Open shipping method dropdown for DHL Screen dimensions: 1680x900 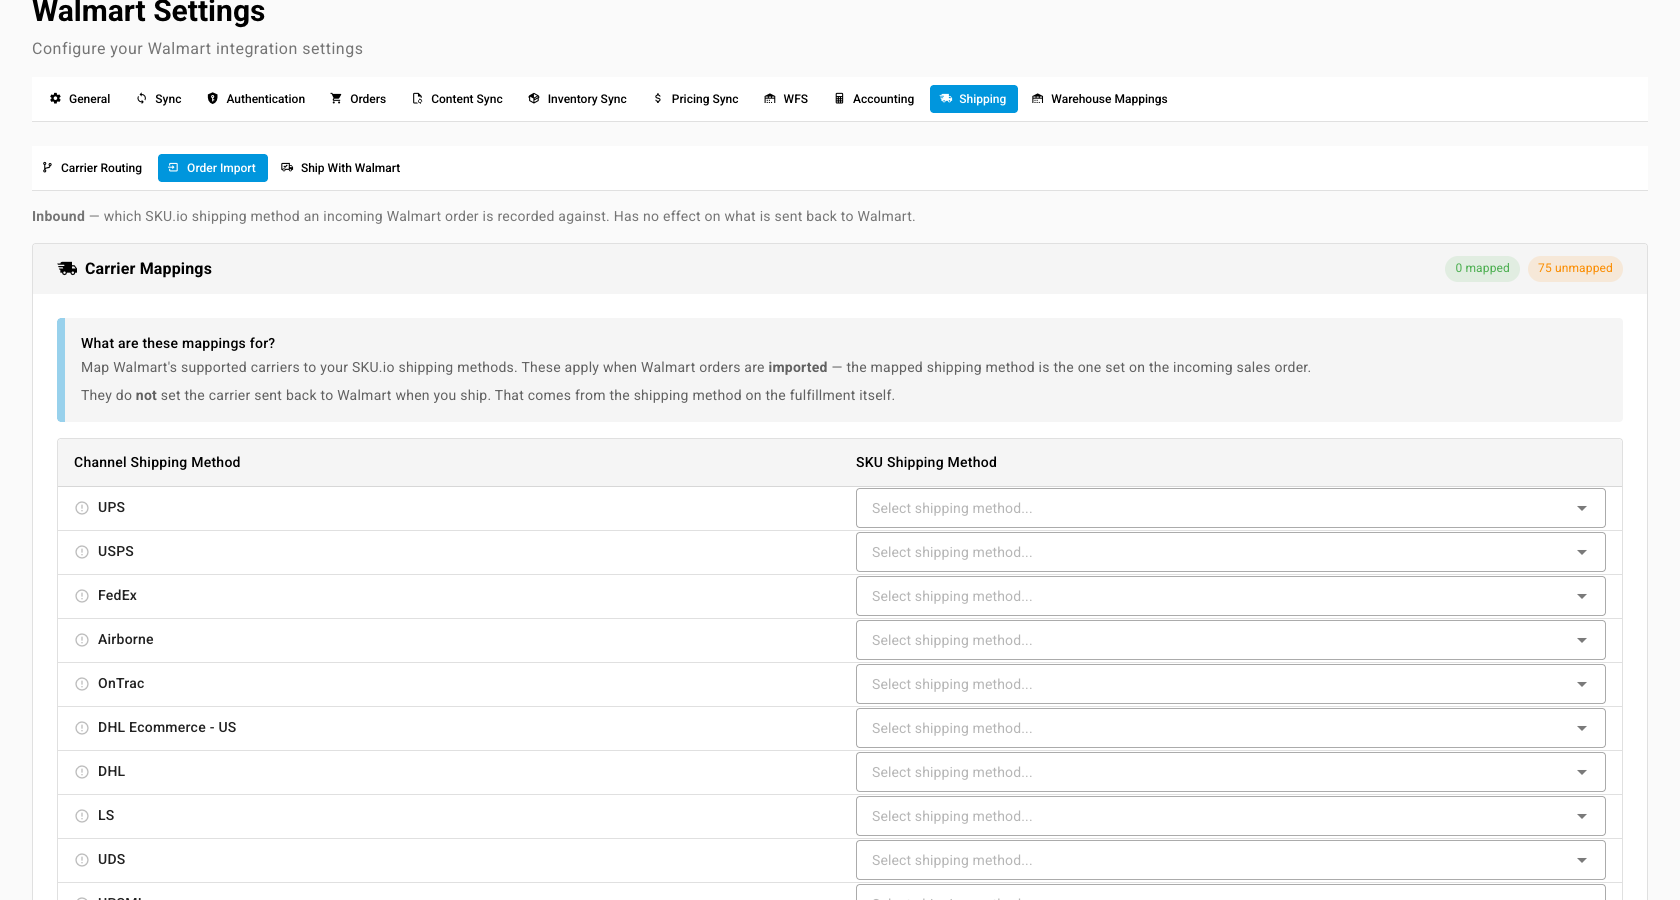coord(1230,772)
